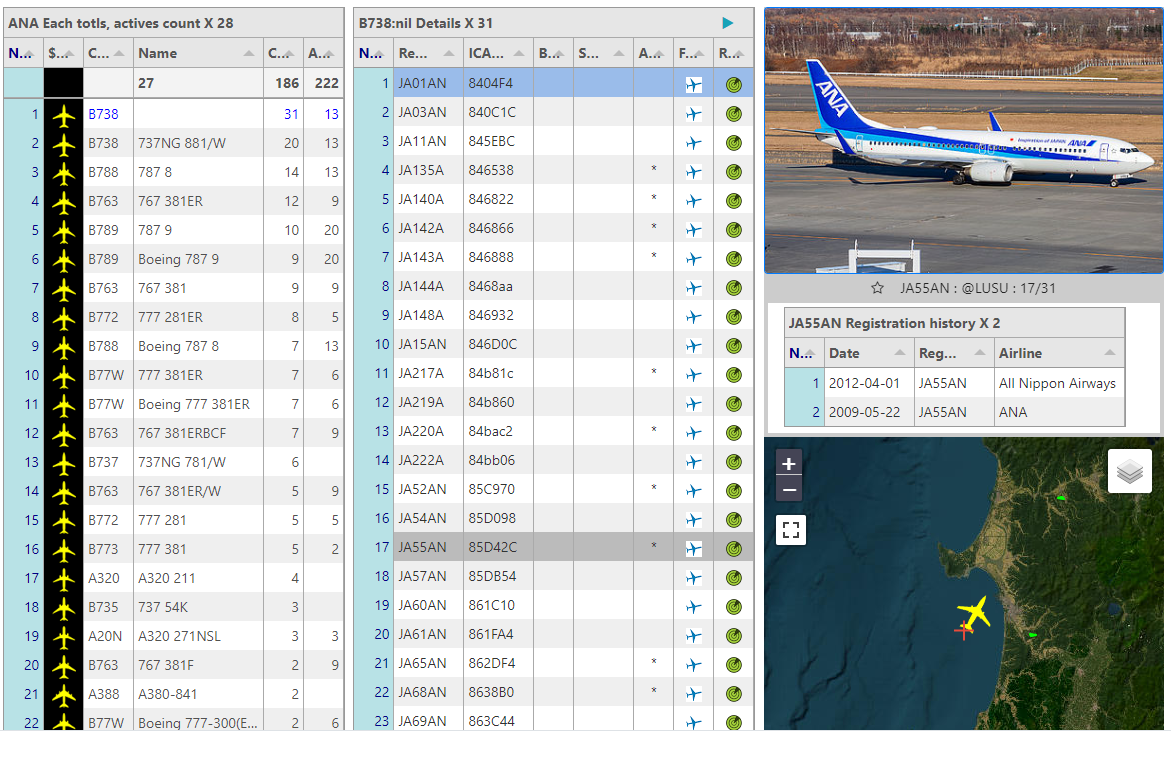Click the flight icon in the JA135A row
The width and height of the screenshot is (1171, 757).
[x=694, y=172]
